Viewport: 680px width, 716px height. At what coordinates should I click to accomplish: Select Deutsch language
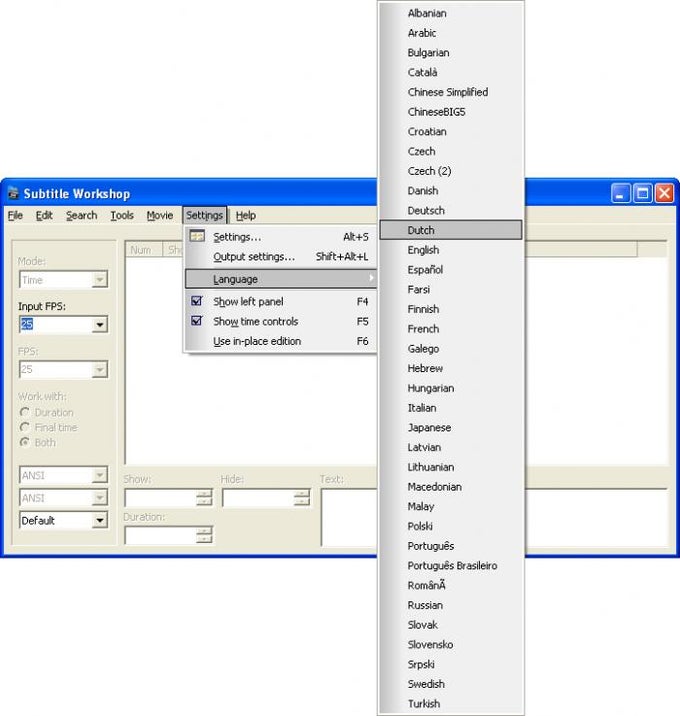451,211
